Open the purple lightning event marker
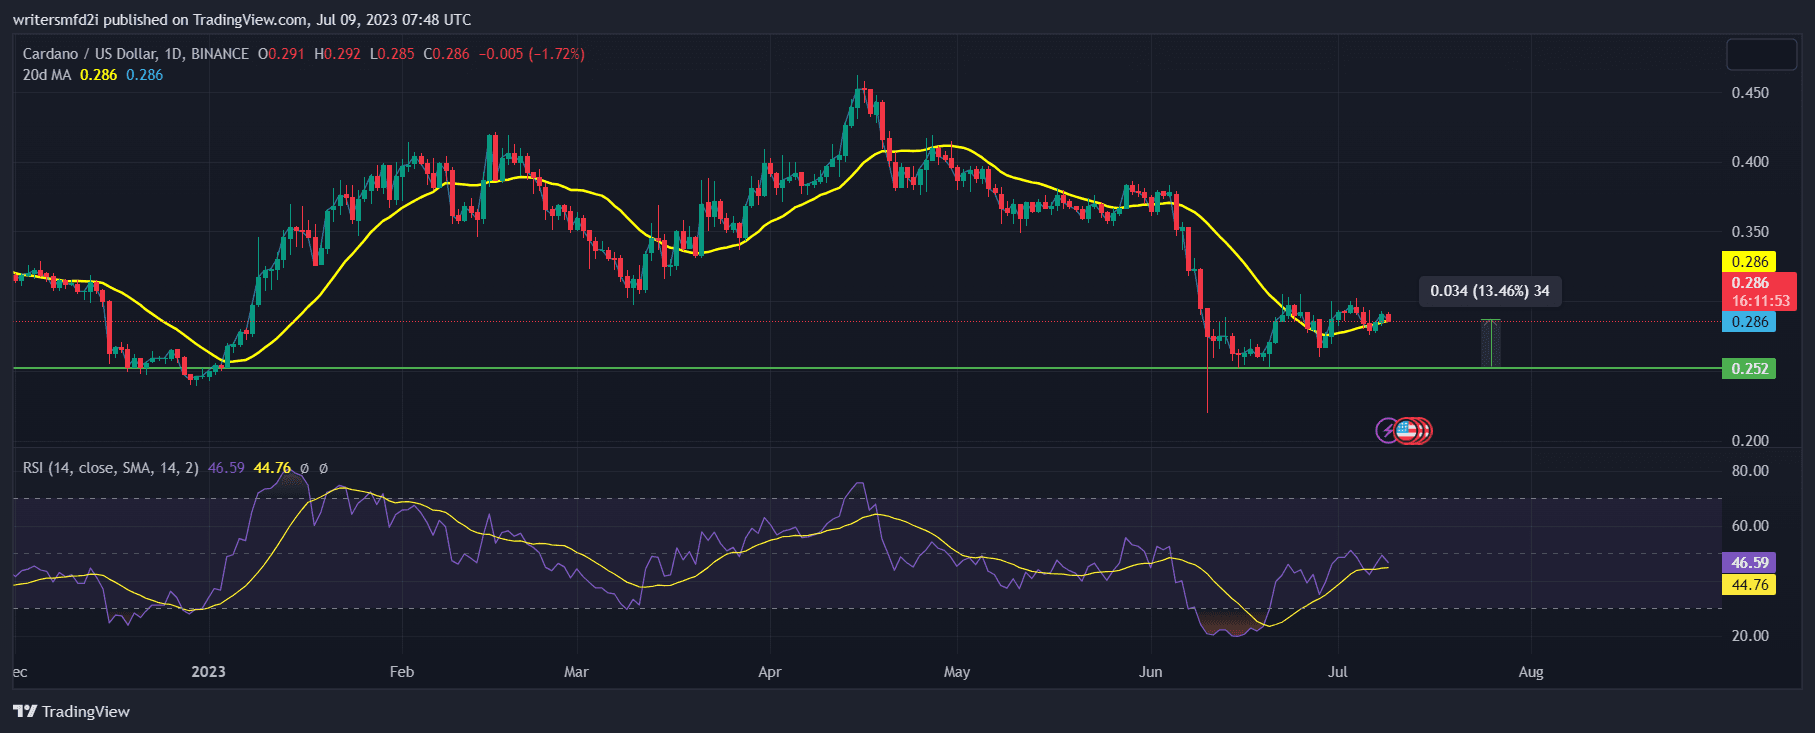This screenshot has width=1815, height=733. coord(1386,431)
